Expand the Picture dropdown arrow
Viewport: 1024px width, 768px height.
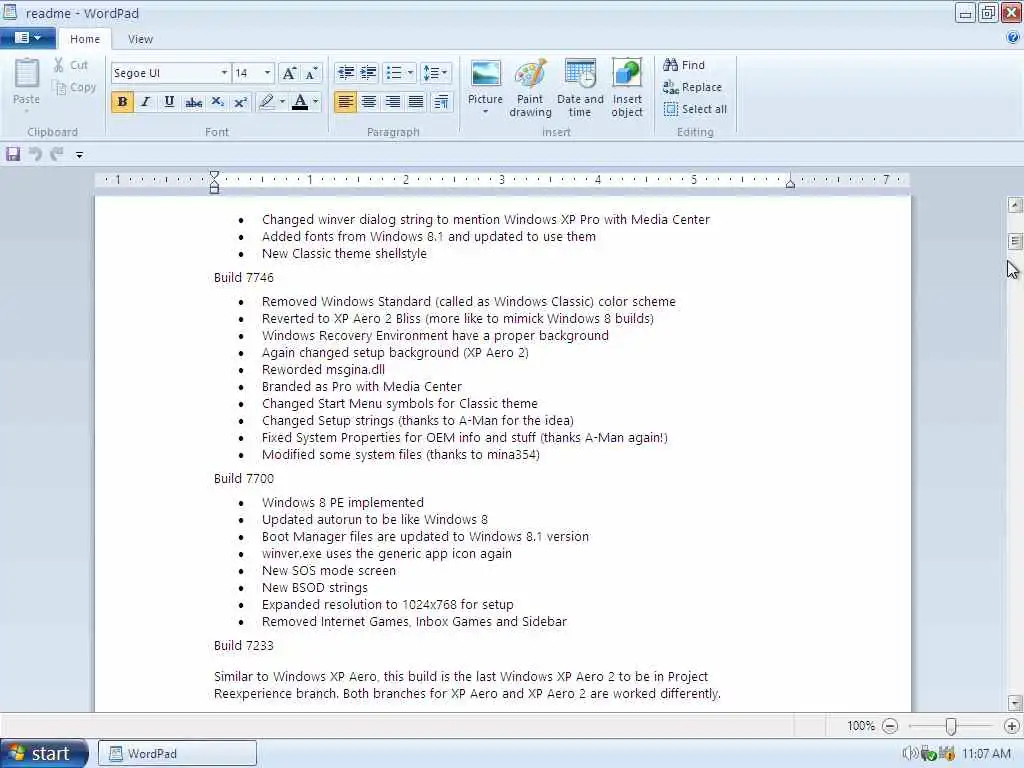[x=485, y=112]
